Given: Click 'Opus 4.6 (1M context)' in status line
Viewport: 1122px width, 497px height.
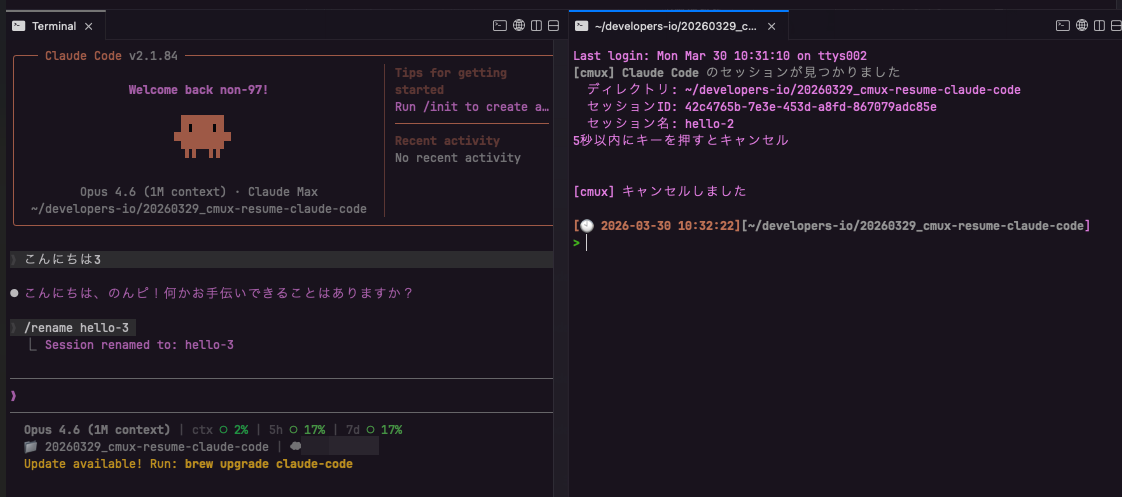Looking at the screenshot, I should [97, 430].
